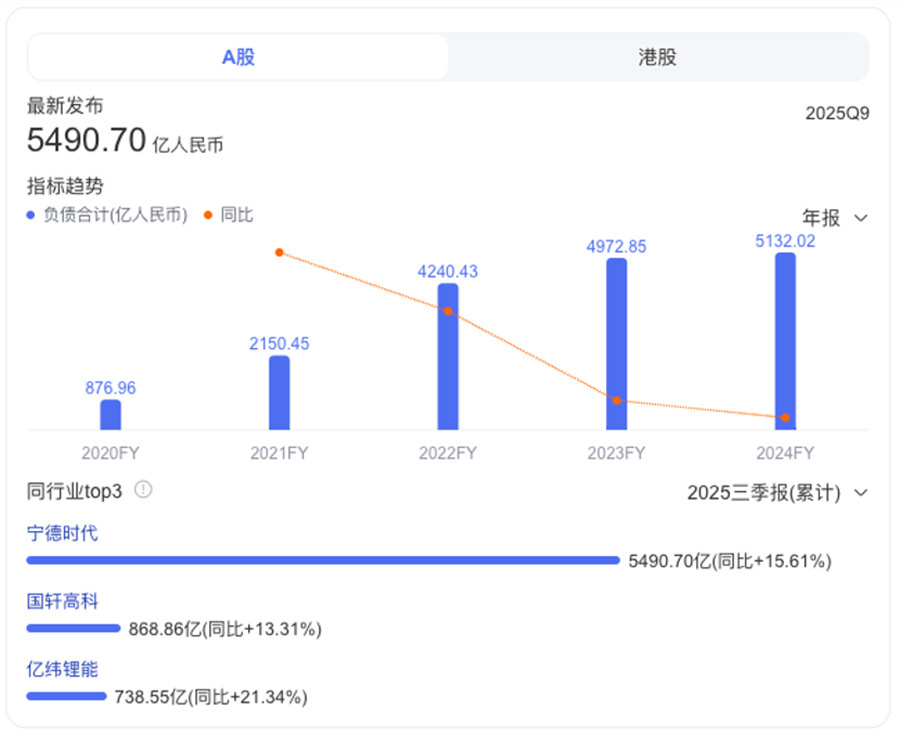Select the 2020FY bar in the chart
The width and height of the screenshot is (900, 735).
pos(111,414)
